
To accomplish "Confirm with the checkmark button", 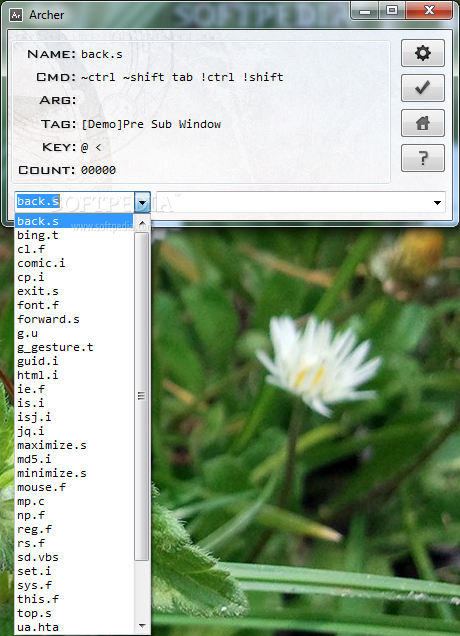I will pos(423,88).
